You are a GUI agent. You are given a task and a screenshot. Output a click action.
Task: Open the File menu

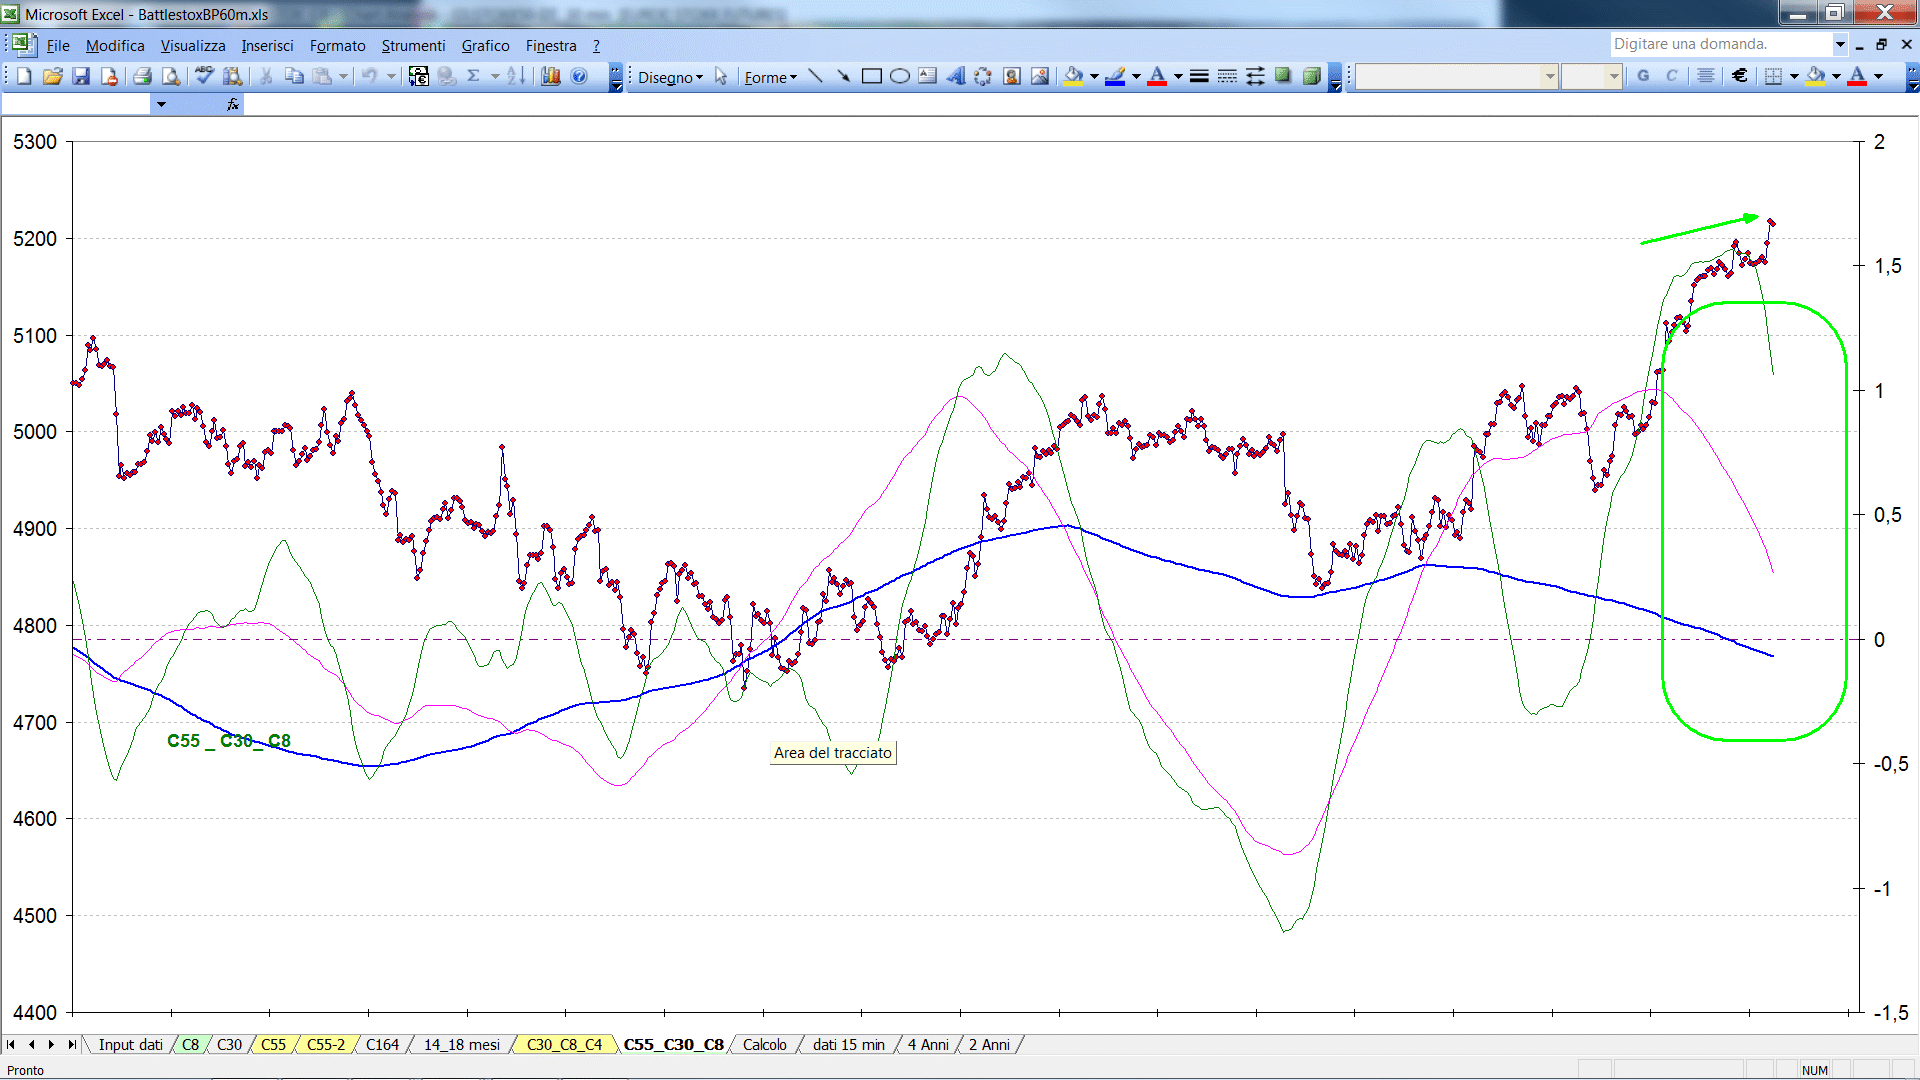click(58, 45)
